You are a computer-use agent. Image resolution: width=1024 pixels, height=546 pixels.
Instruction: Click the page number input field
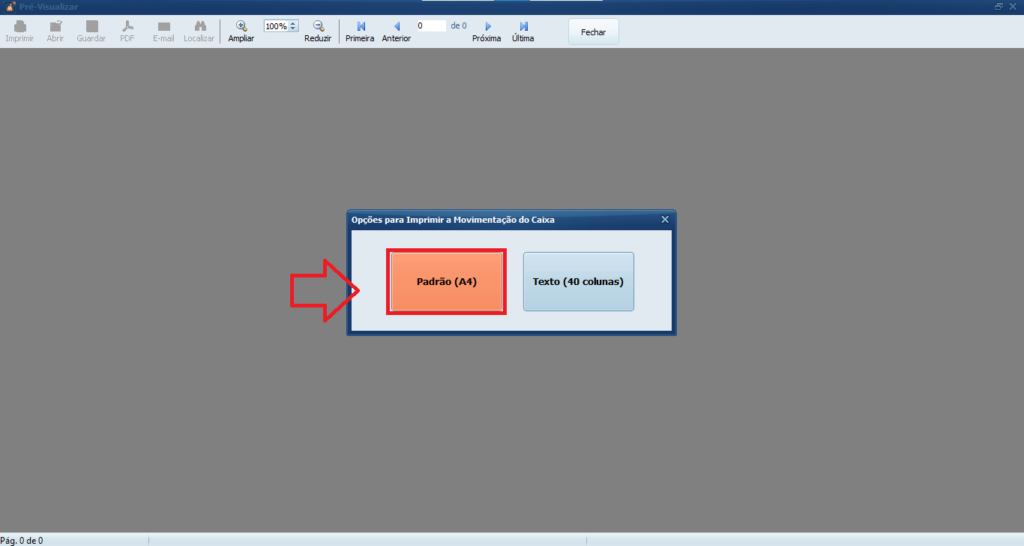[x=430, y=26]
